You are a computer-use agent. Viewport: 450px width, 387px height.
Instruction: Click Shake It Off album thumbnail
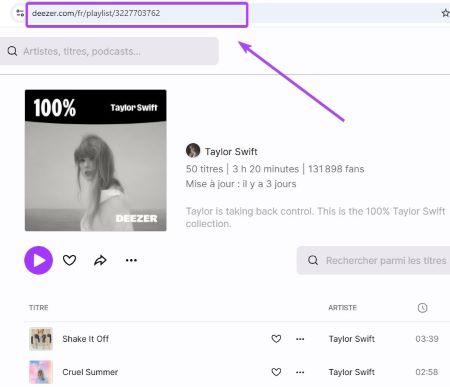(41, 339)
